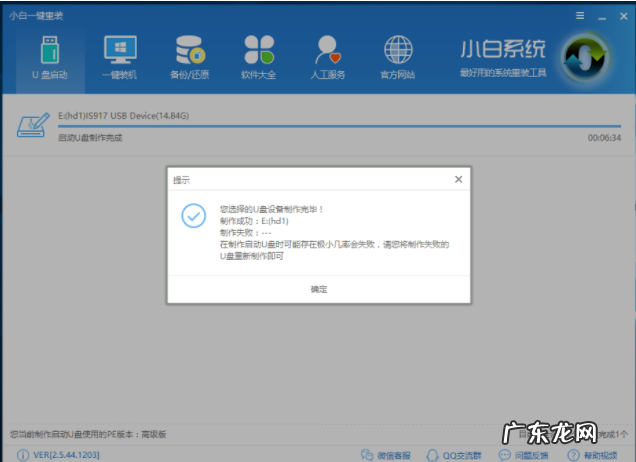Click the WeChat icon beside 微信客服

point(367,455)
